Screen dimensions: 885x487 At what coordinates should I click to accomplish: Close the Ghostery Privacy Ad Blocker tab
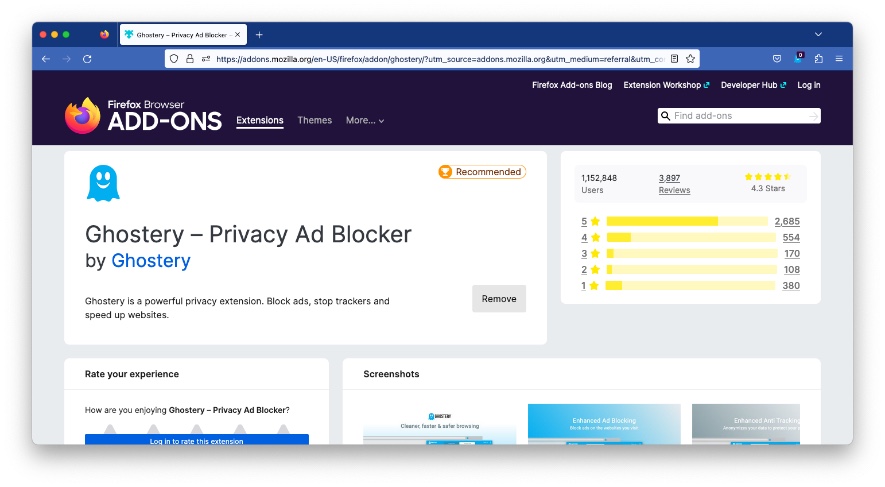238,34
